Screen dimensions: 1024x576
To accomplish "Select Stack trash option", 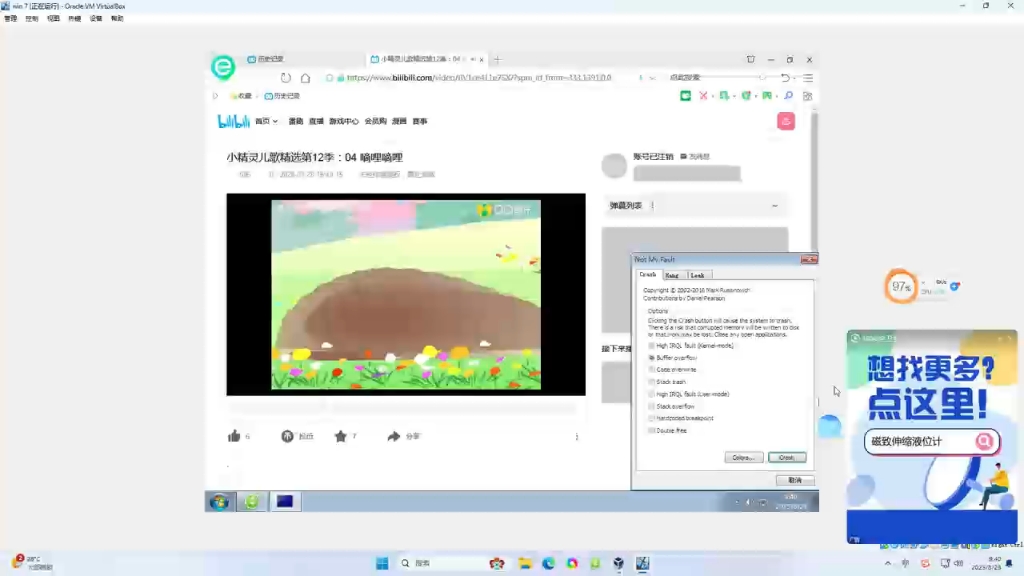I will tap(667, 382).
